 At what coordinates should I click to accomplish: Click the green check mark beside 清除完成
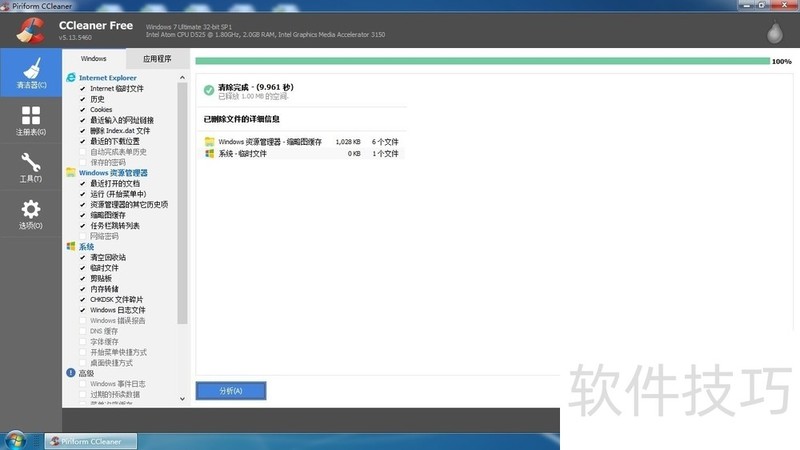[209, 90]
